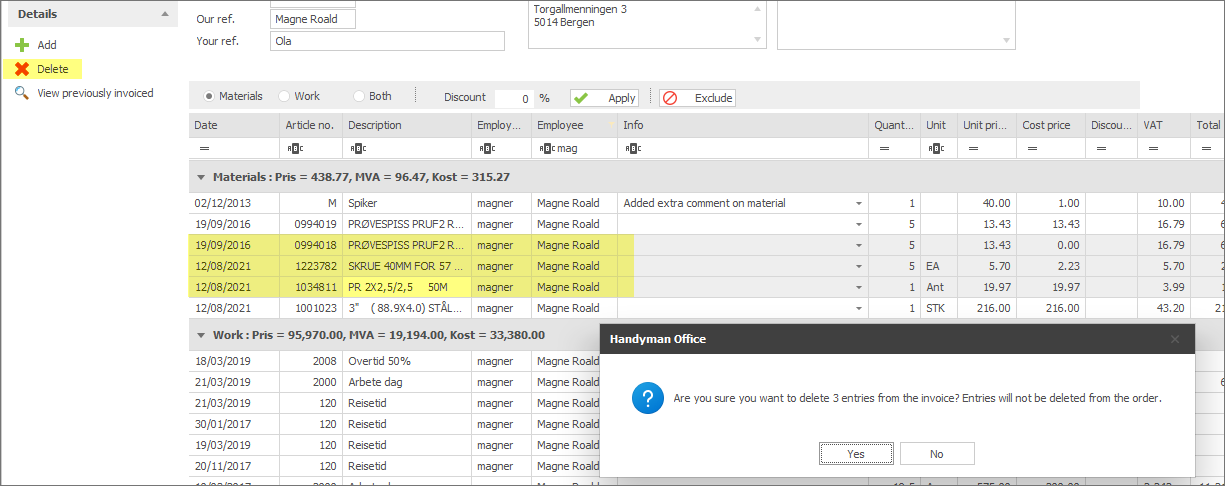Sort by the Article no. column header
The width and height of the screenshot is (1225, 486).
pos(311,125)
